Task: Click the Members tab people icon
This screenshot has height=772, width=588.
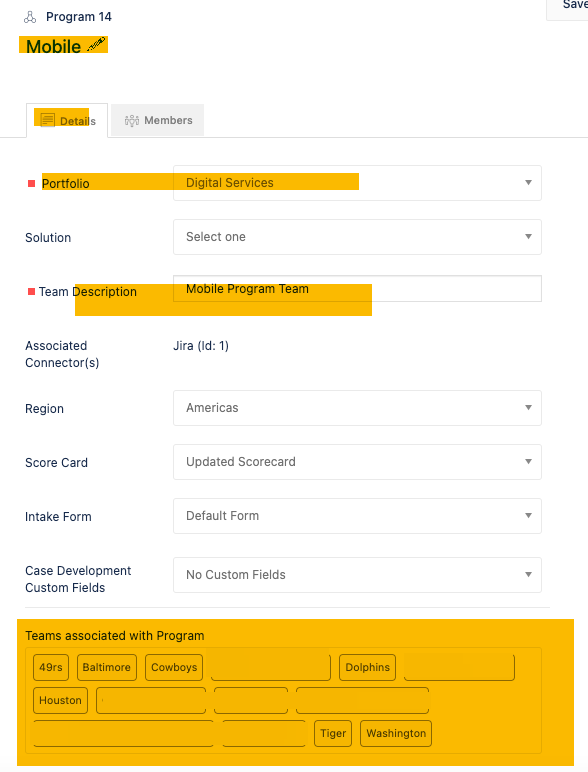Action: click(132, 120)
